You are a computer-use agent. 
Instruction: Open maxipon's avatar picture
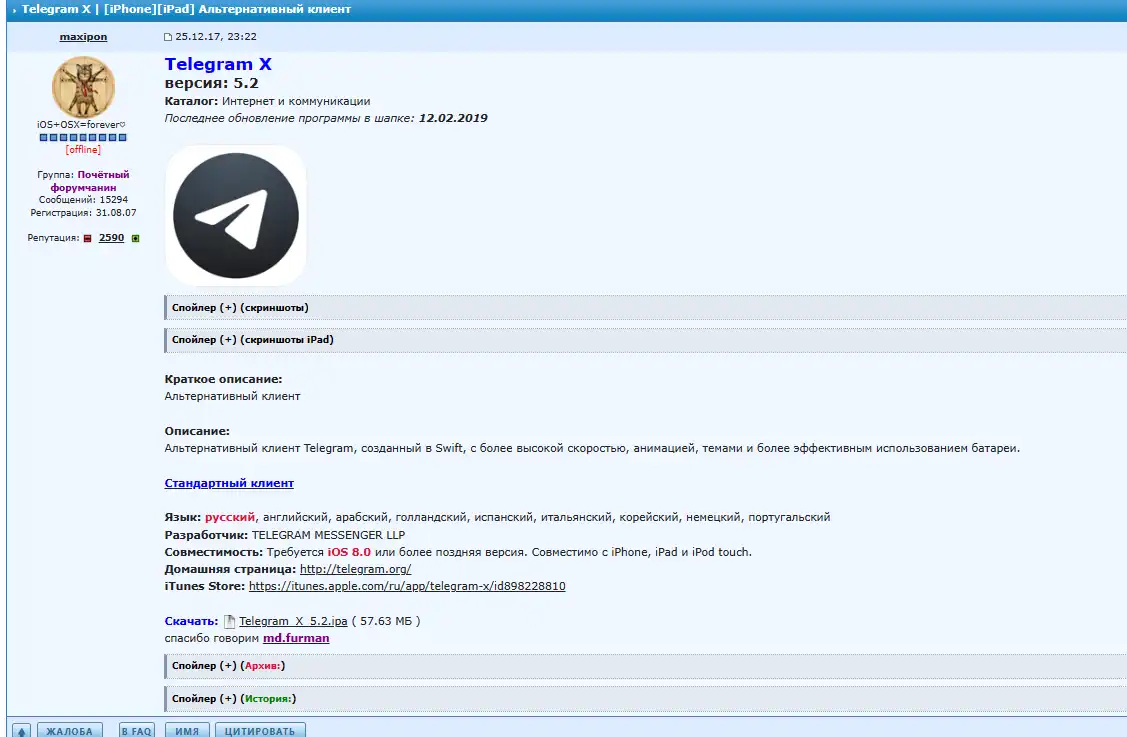tap(83, 87)
